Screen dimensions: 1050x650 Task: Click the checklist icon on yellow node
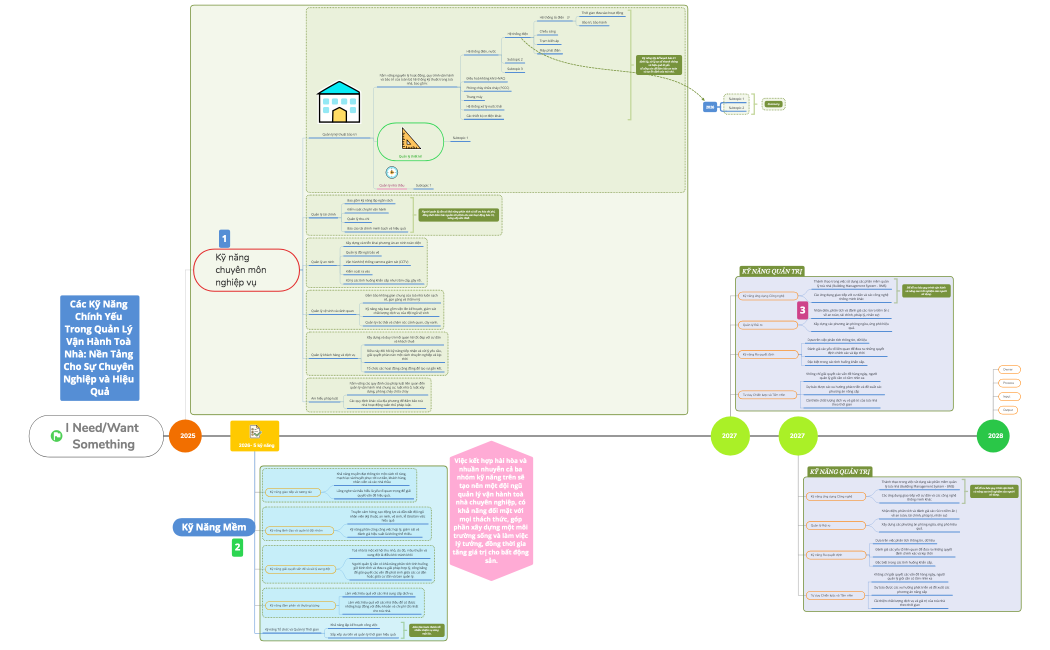tap(255, 430)
